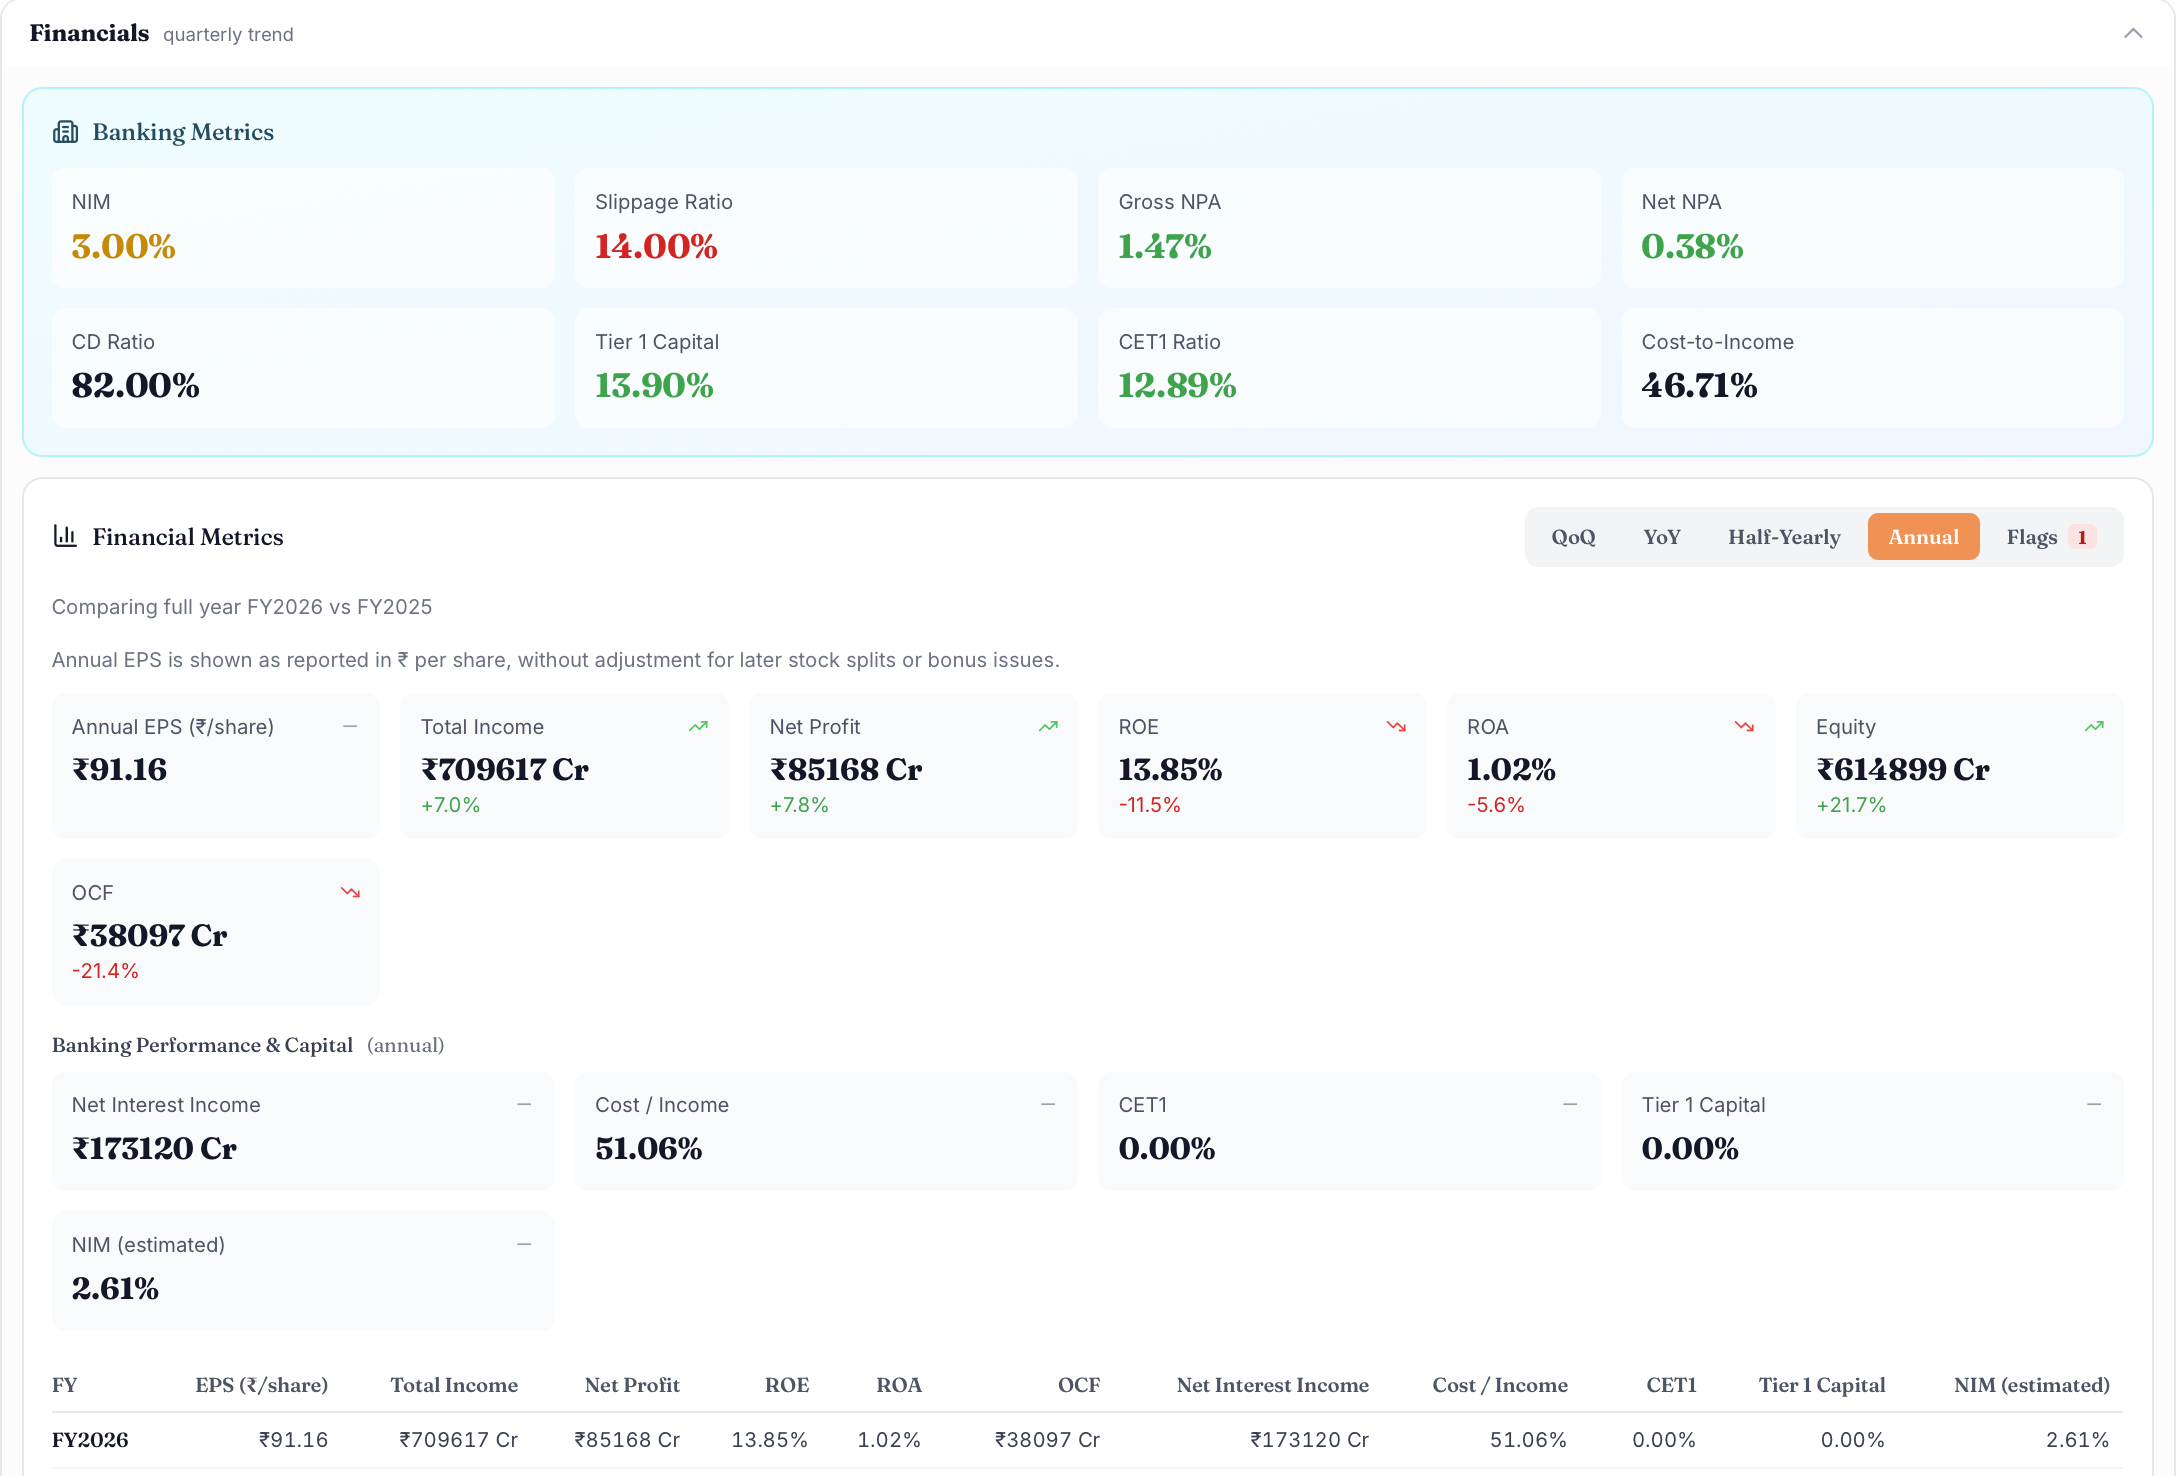Image resolution: width=2180 pixels, height=1476 pixels.
Task: Click the Tier 1 Capital column header
Action: pyautogui.click(x=1822, y=1385)
